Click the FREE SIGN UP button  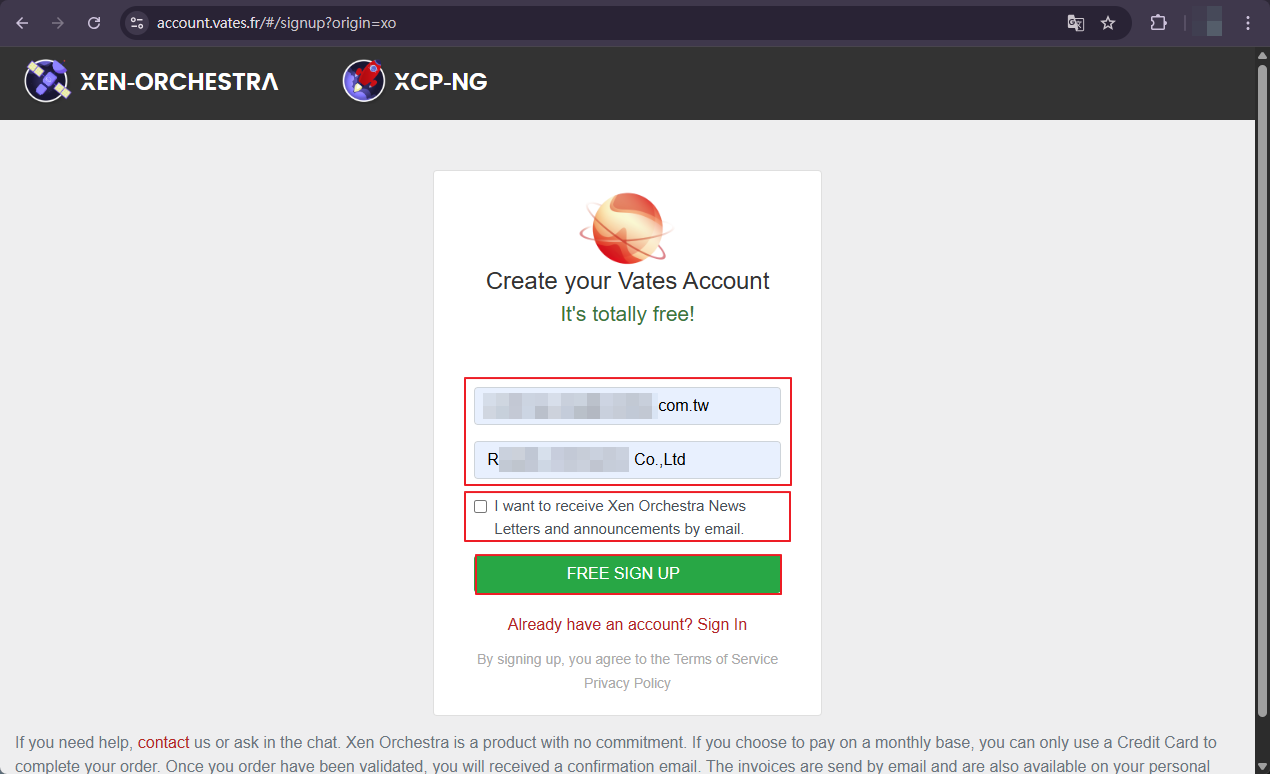628,574
